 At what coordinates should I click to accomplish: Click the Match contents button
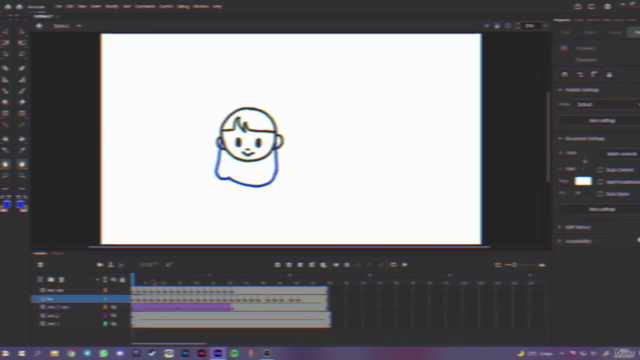click(621, 154)
